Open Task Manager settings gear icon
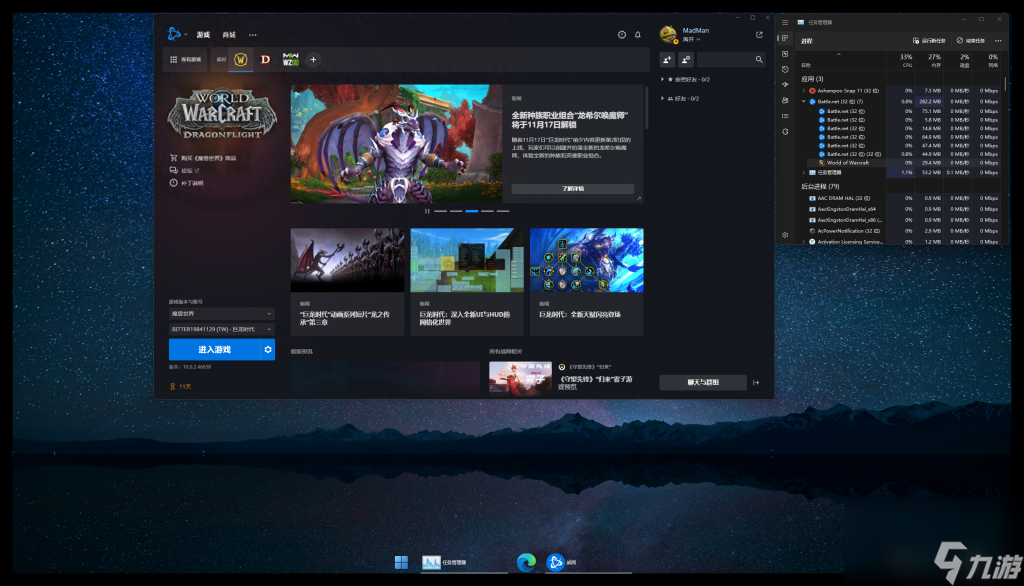 785,236
